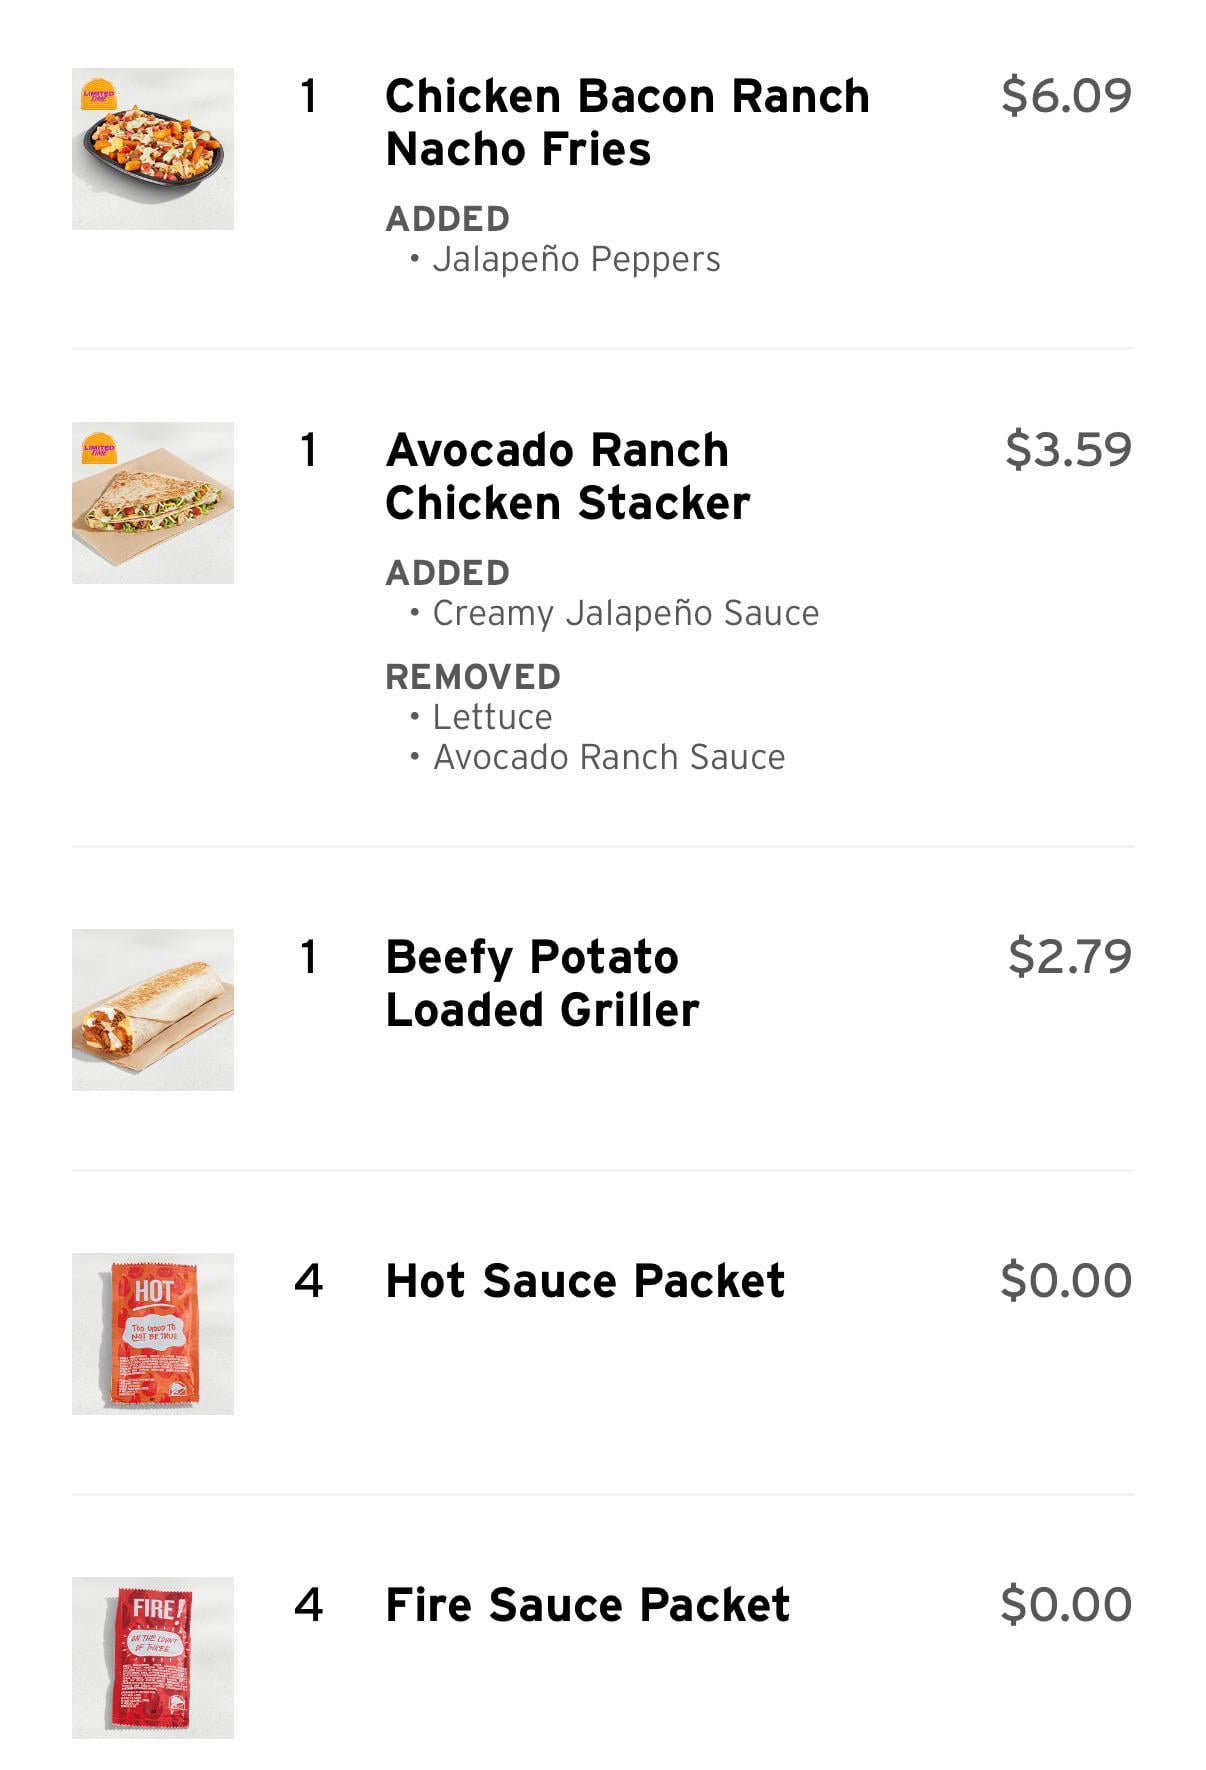Image resolution: width=1206 pixels, height=1770 pixels.
Task: Click the Hot Sauce Packet image
Action: click(153, 1333)
